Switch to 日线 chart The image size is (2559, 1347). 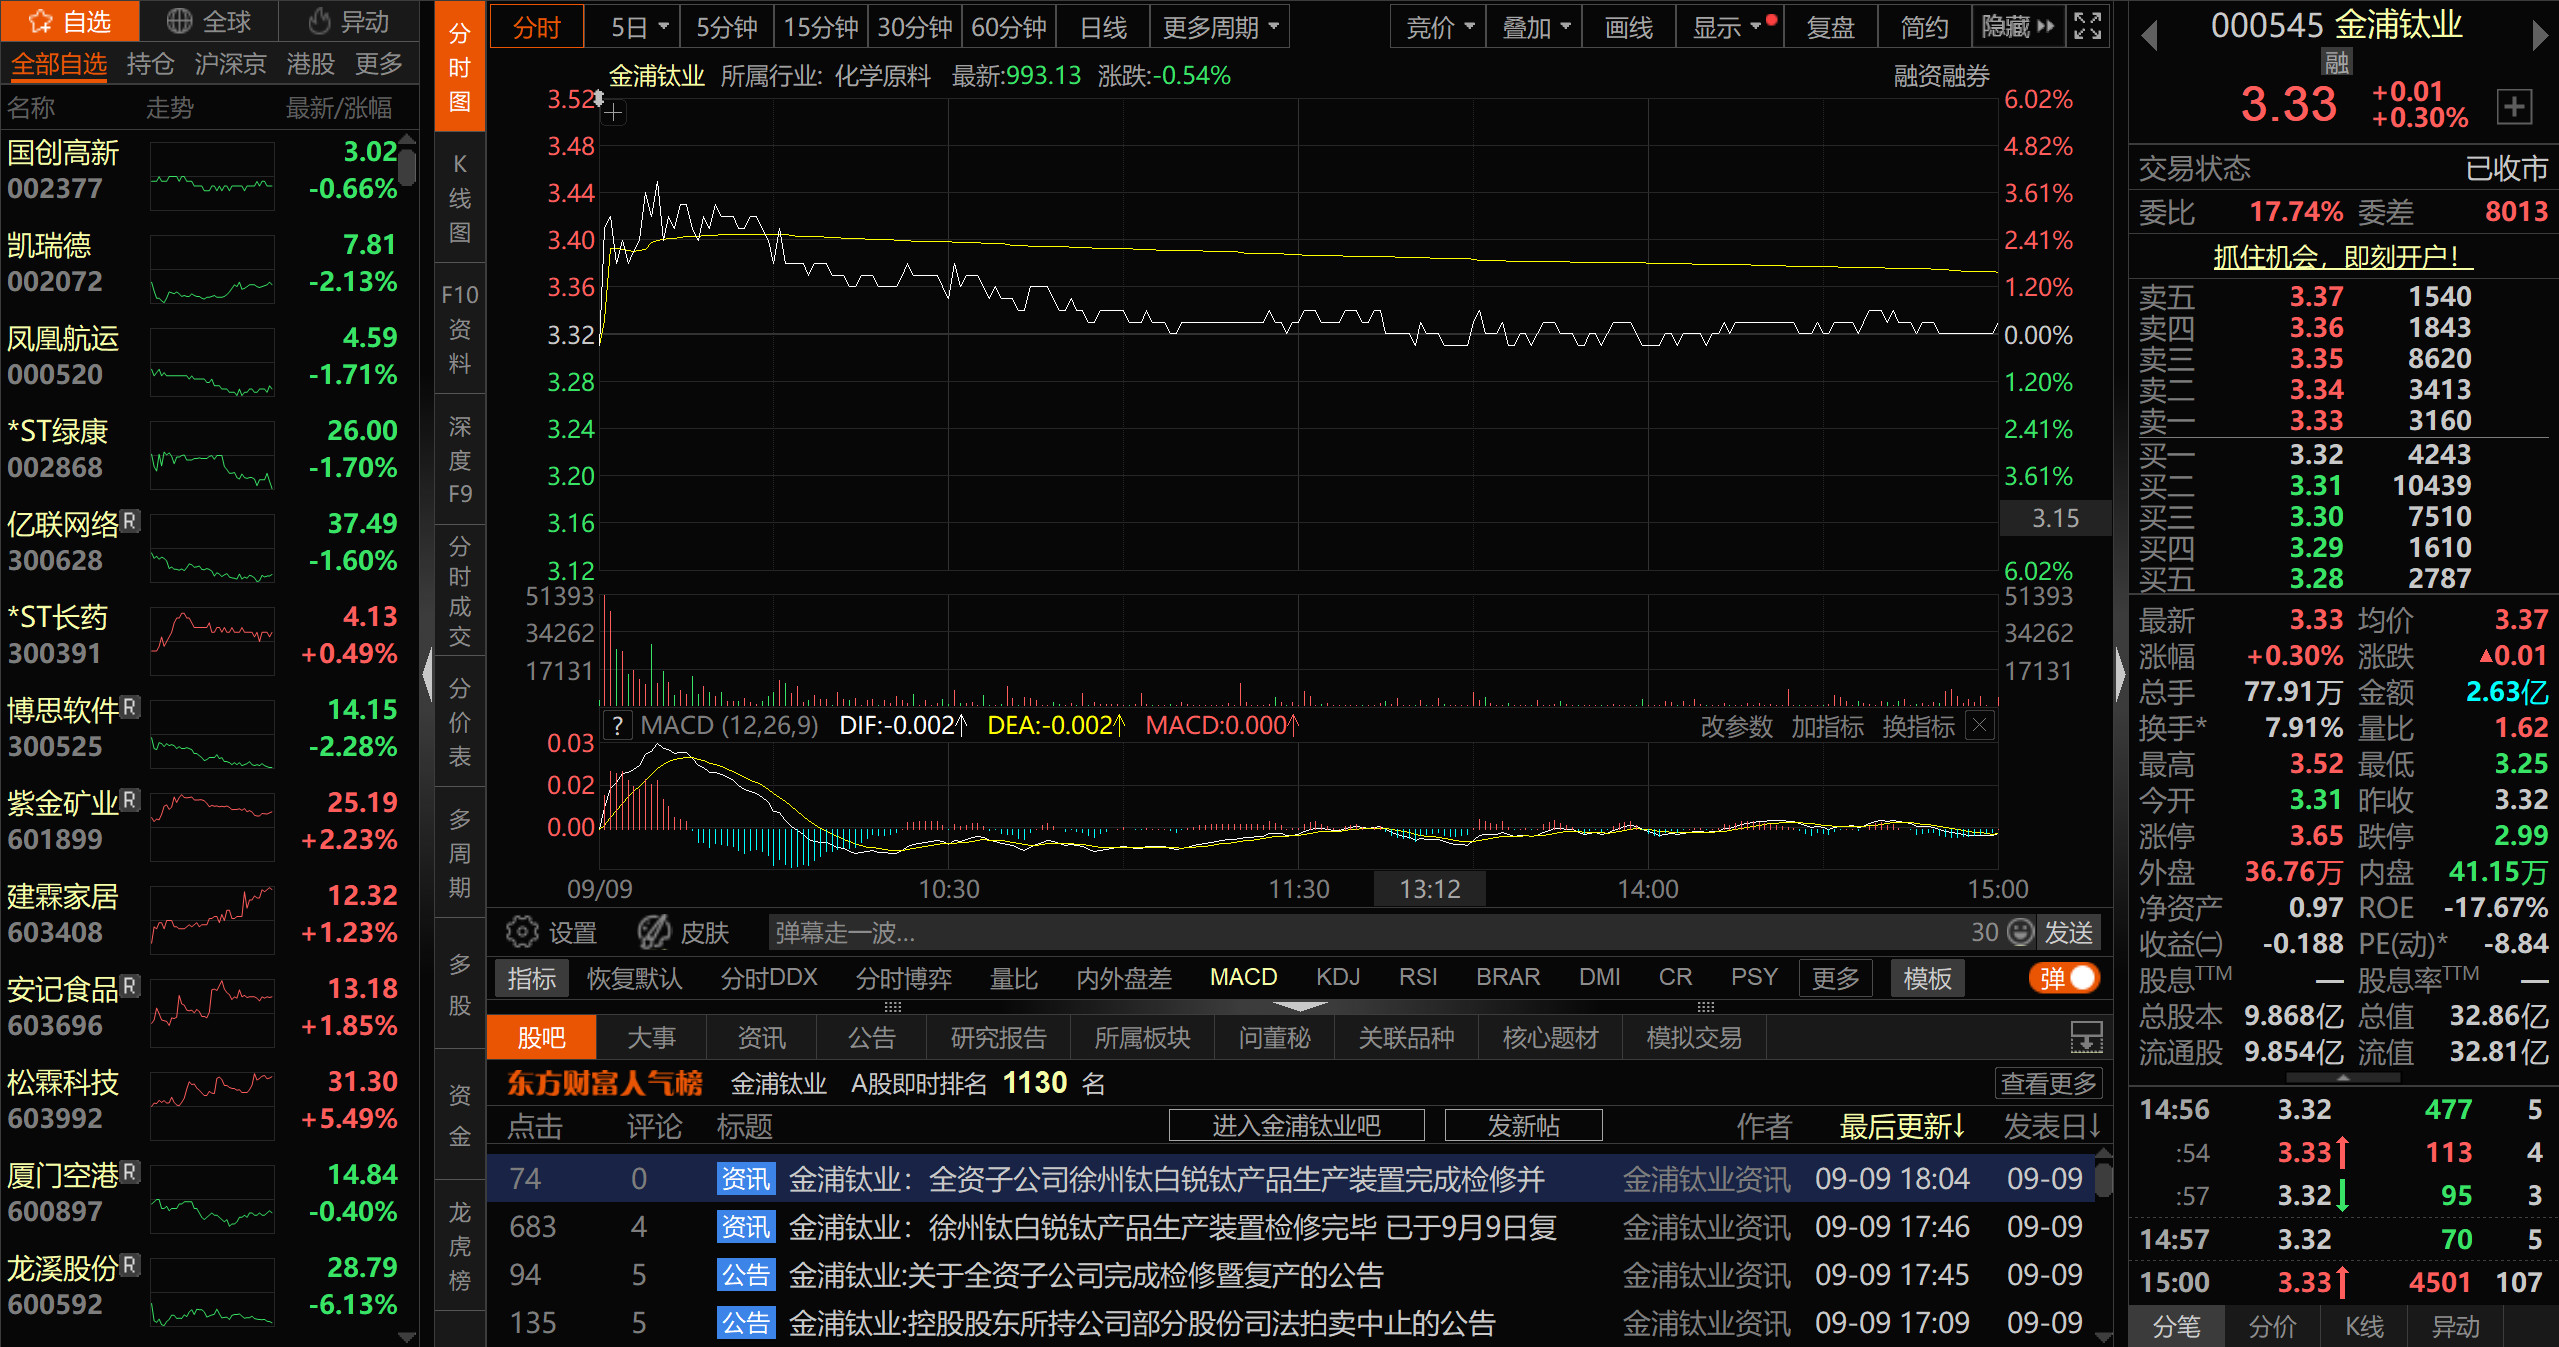click(x=1103, y=27)
